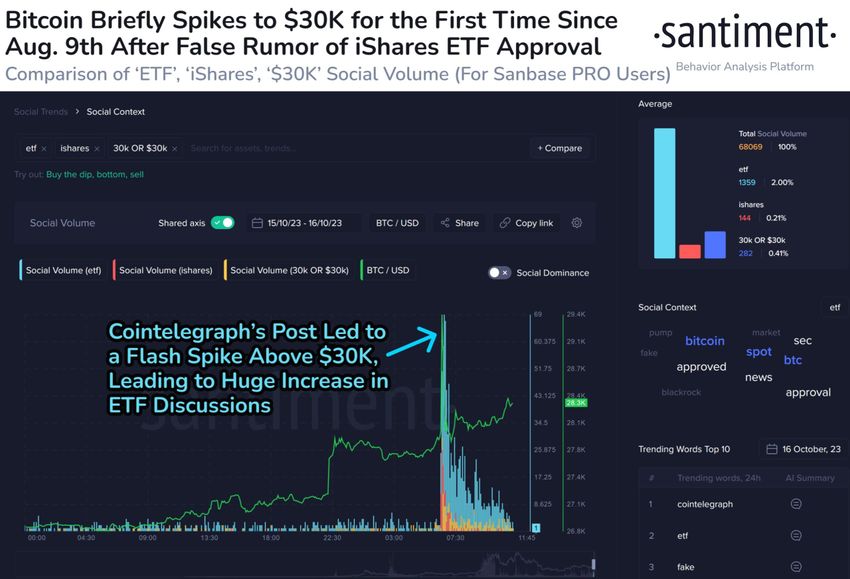
Task: Open the 16 October date picker for Trending Words
Action: (x=800, y=449)
